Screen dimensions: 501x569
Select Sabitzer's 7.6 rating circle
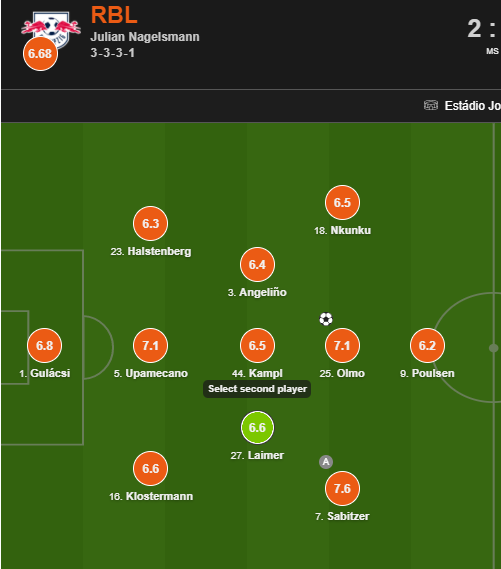342,488
